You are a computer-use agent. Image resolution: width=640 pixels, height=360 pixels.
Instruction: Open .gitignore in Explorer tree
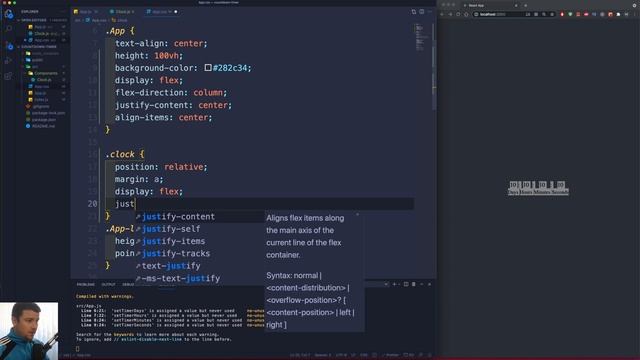point(41,106)
